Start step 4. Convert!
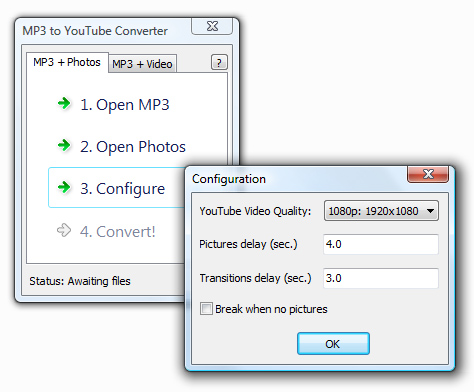 (117, 231)
